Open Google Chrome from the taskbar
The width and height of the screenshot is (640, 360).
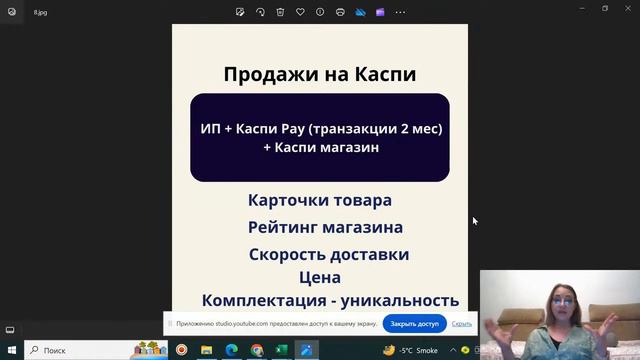[257, 350]
